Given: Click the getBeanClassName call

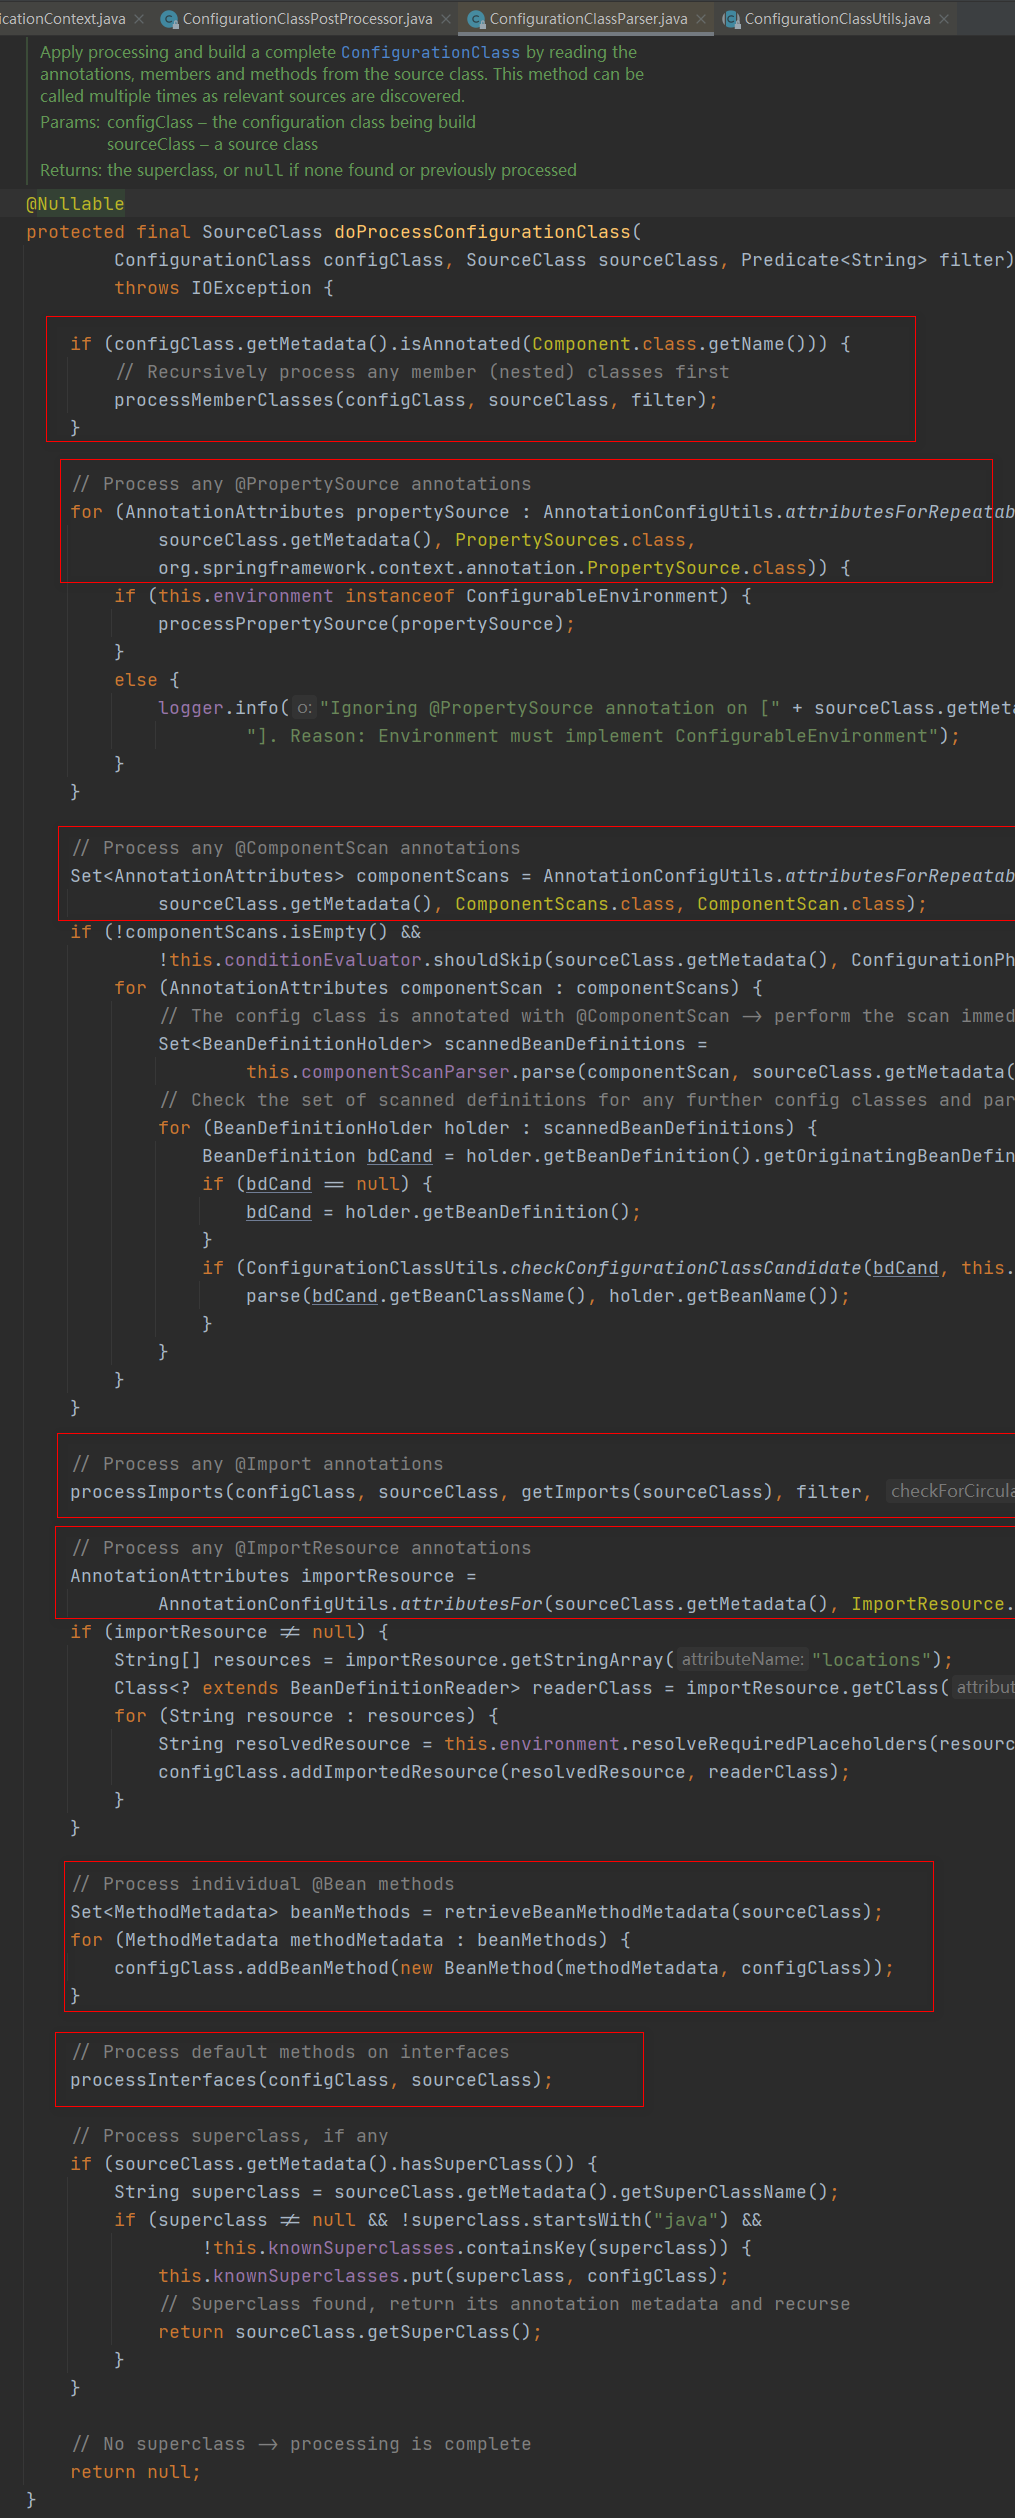Looking at the screenshot, I should click(x=477, y=1296).
